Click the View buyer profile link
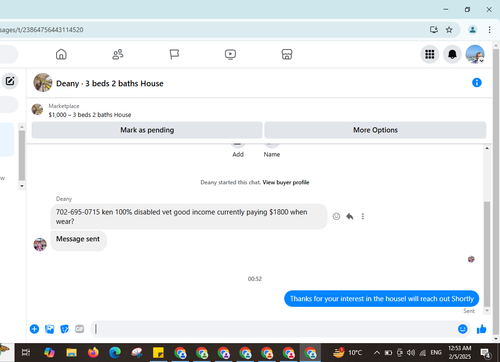This screenshot has width=500, height=362. pyautogui.click(x=286, y=182)
